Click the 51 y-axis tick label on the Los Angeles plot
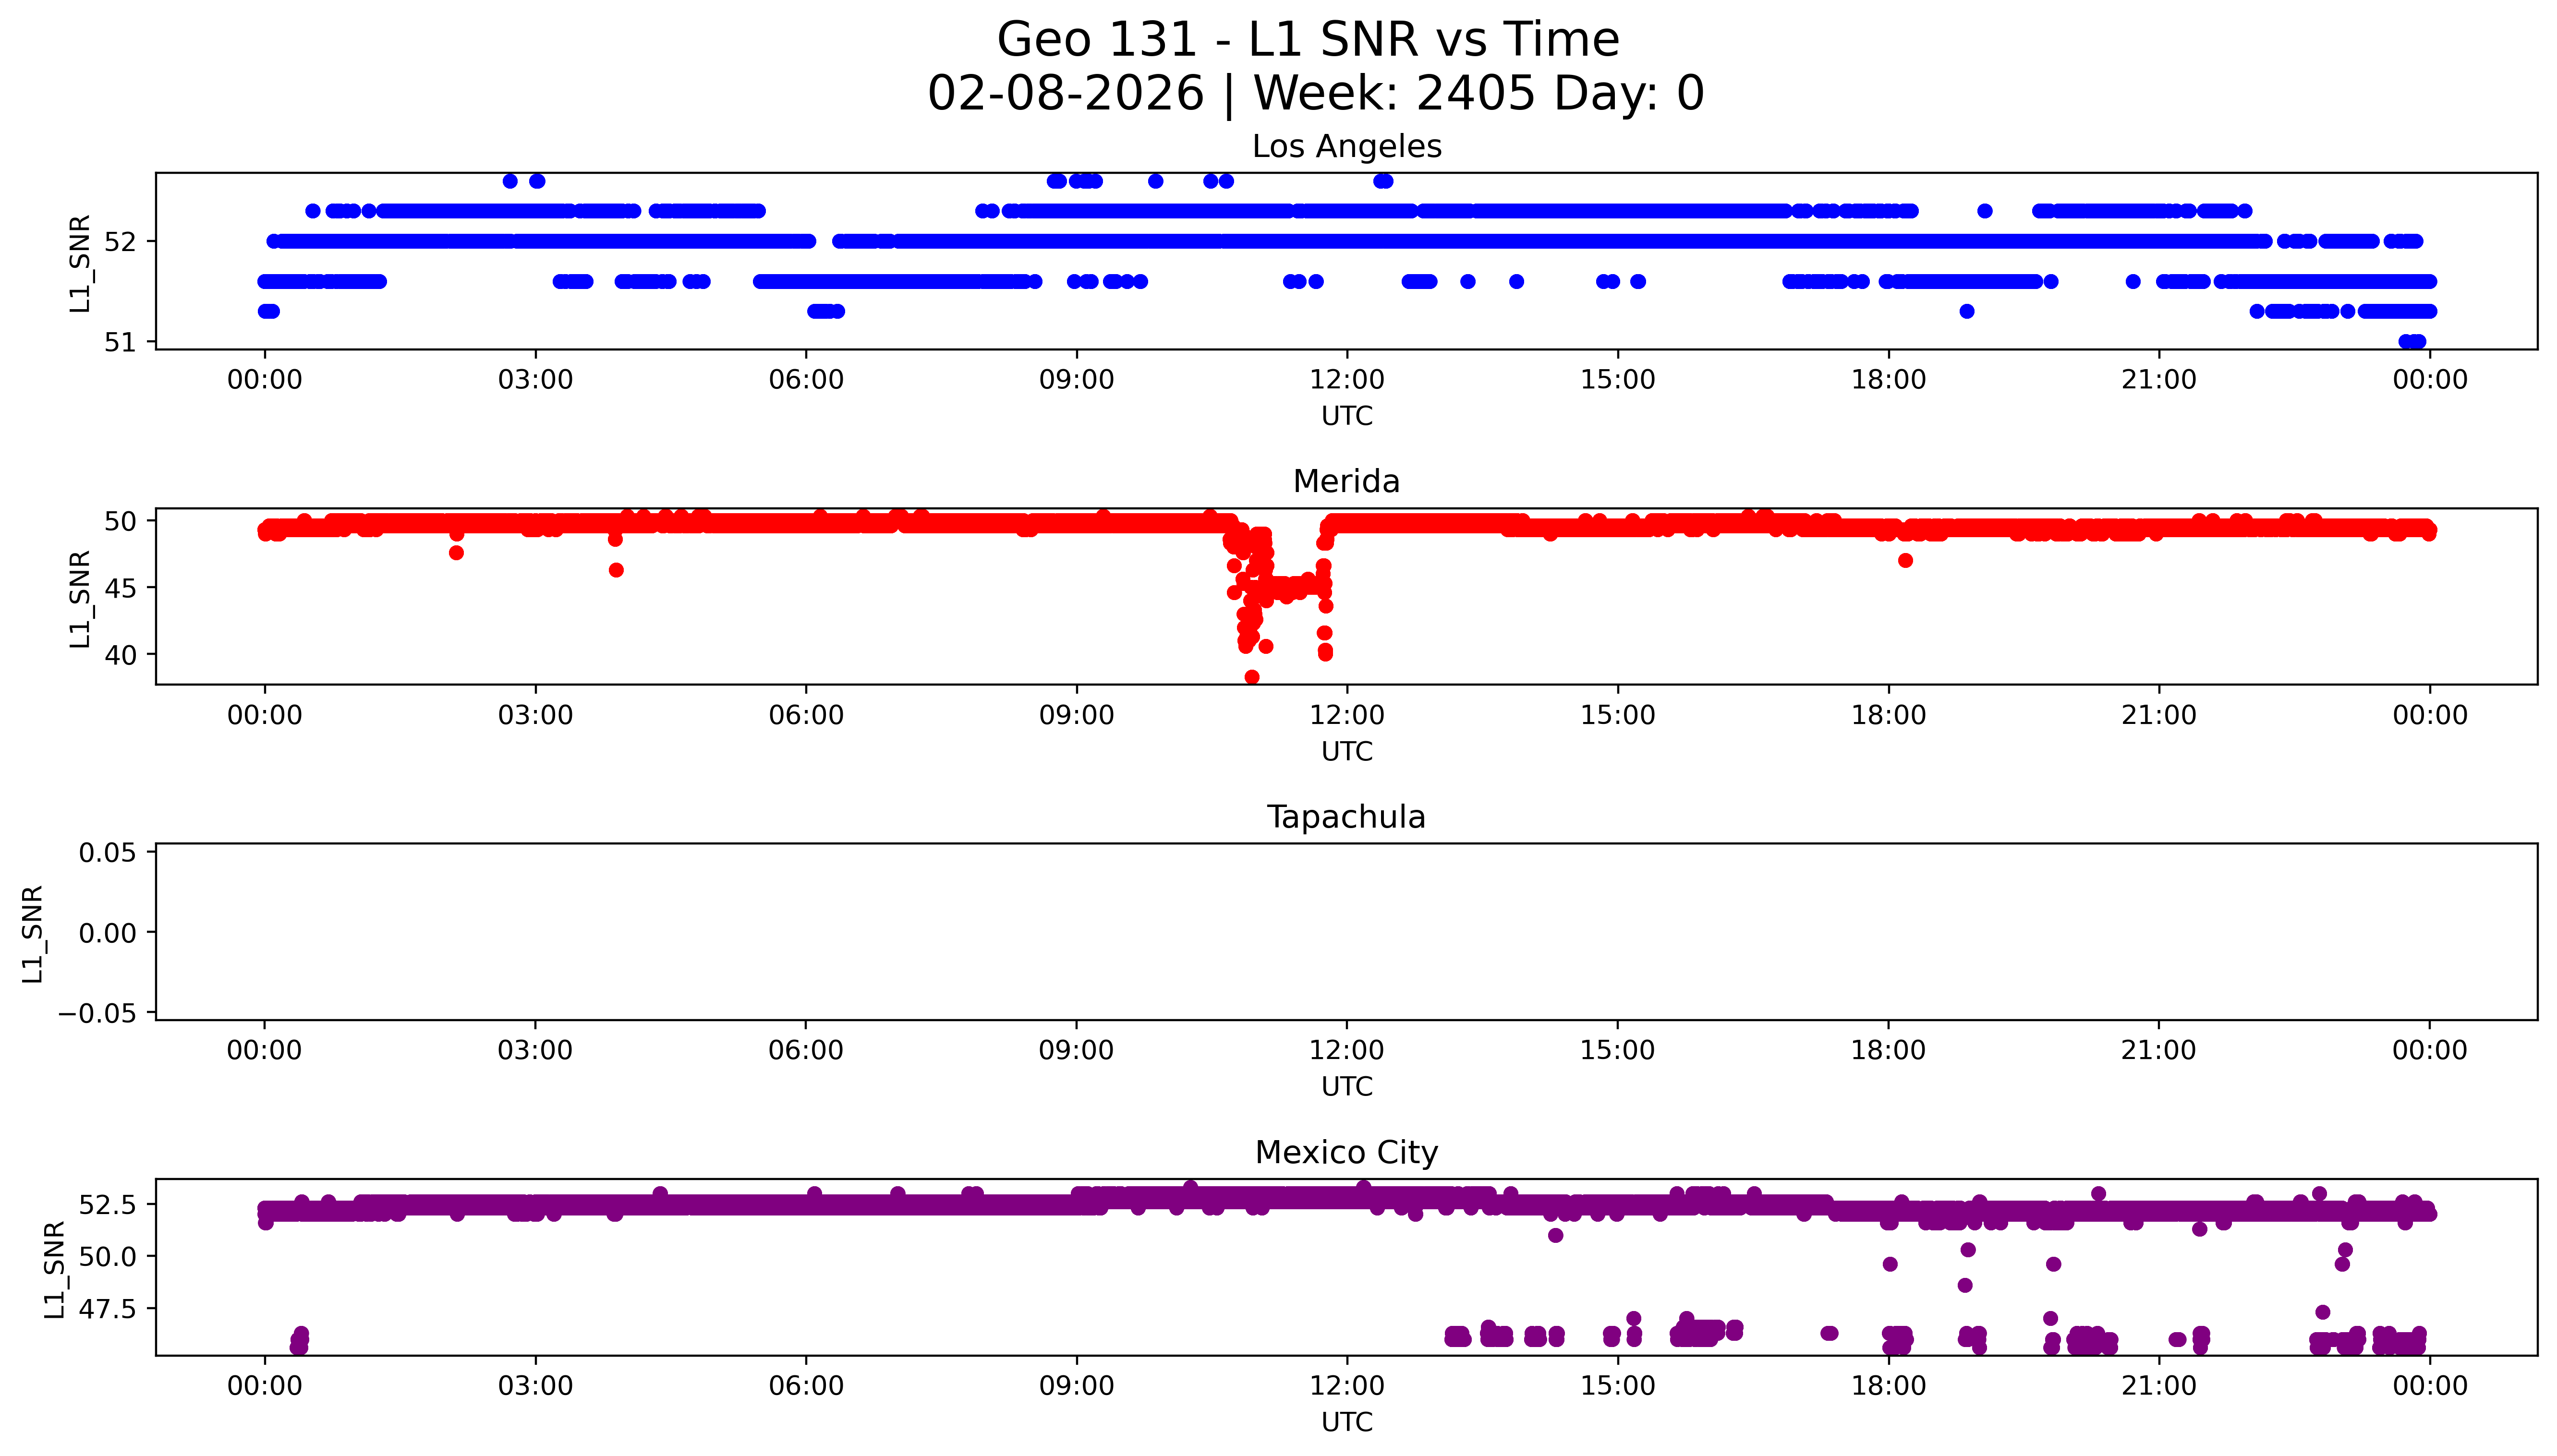The image size is (2557, 1456). (120, 342)
